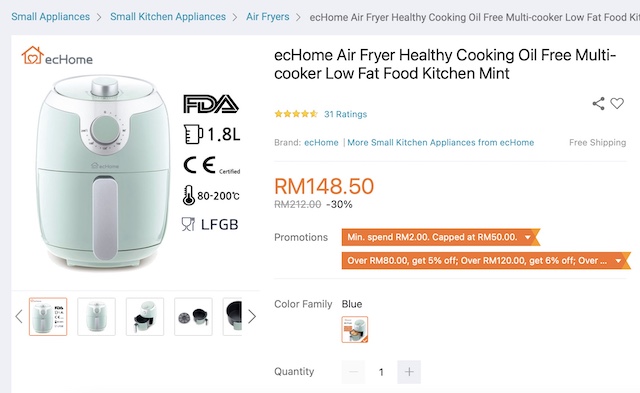Open the 31 Ratings link
The width and height of the screenshot is (640, 393).
coord(346,114)
